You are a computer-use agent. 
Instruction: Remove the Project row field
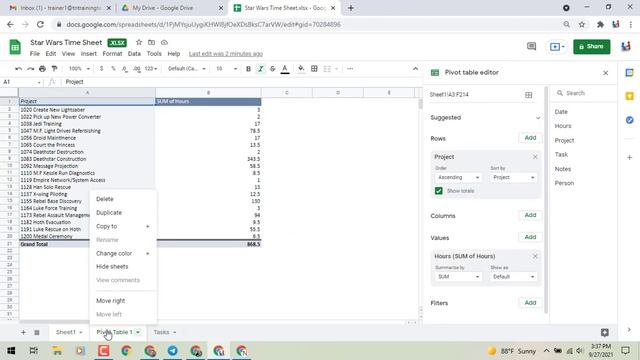coord(535,157)
